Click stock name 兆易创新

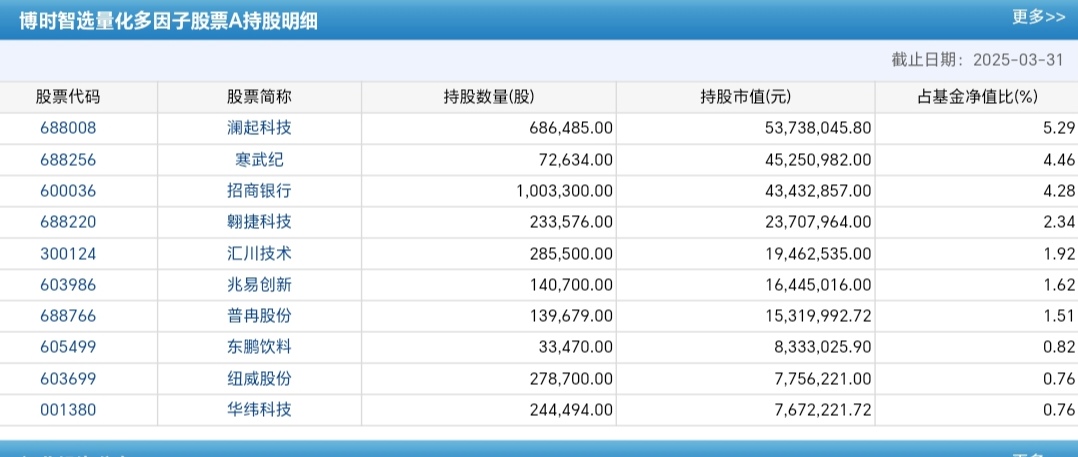[x=259, y=284]
